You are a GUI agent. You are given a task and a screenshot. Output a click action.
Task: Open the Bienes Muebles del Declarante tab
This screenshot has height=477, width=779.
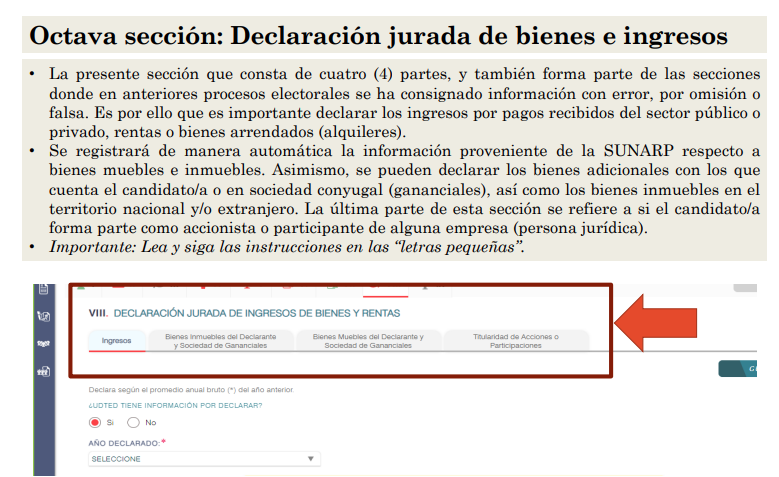click(368, 341)
